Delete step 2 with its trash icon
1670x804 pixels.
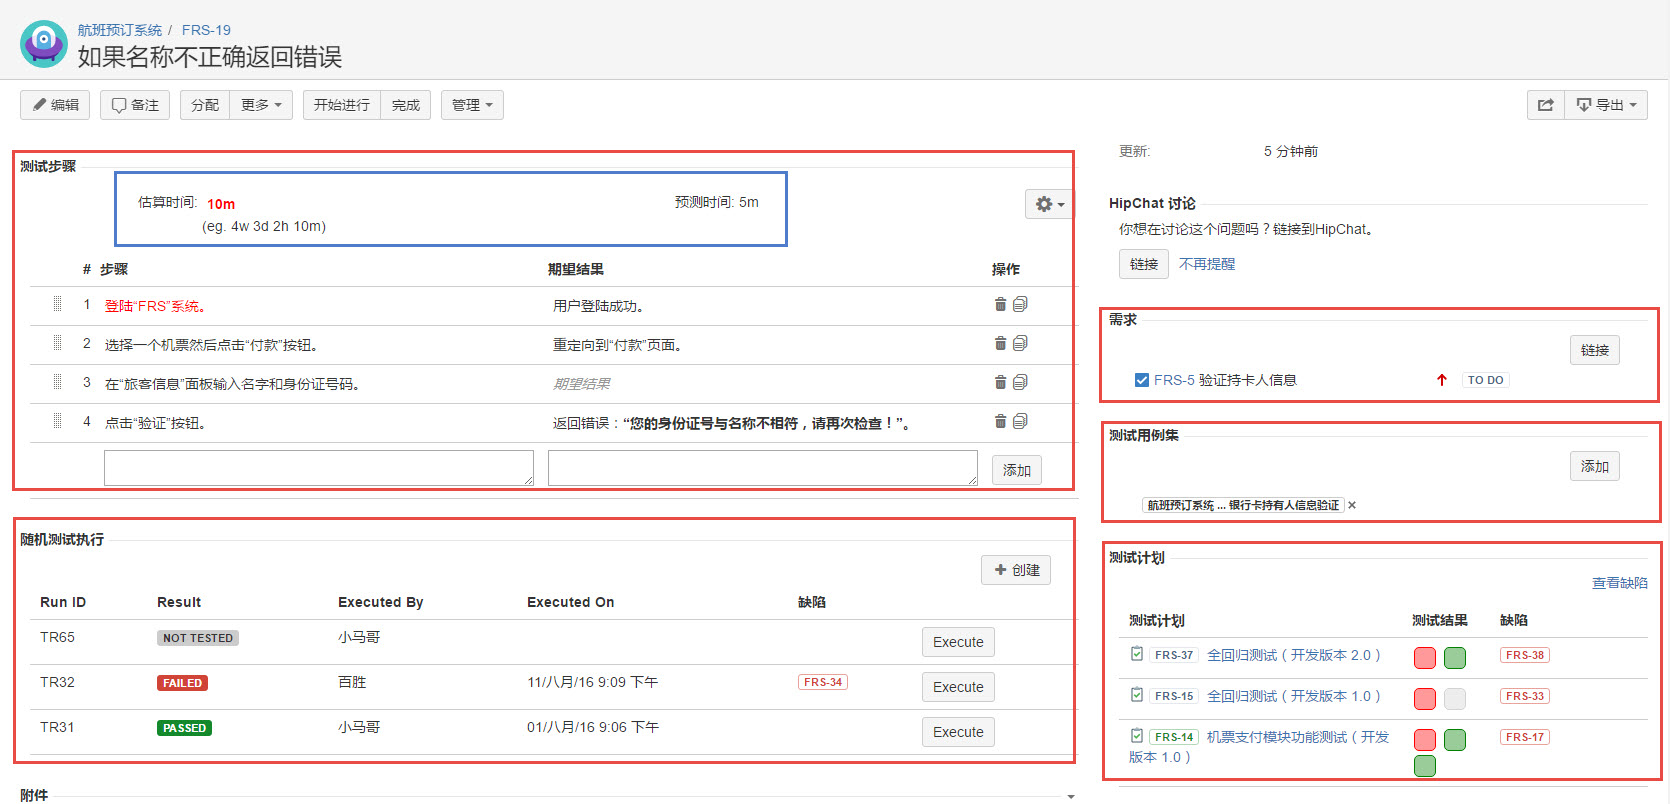point(1000,344)
